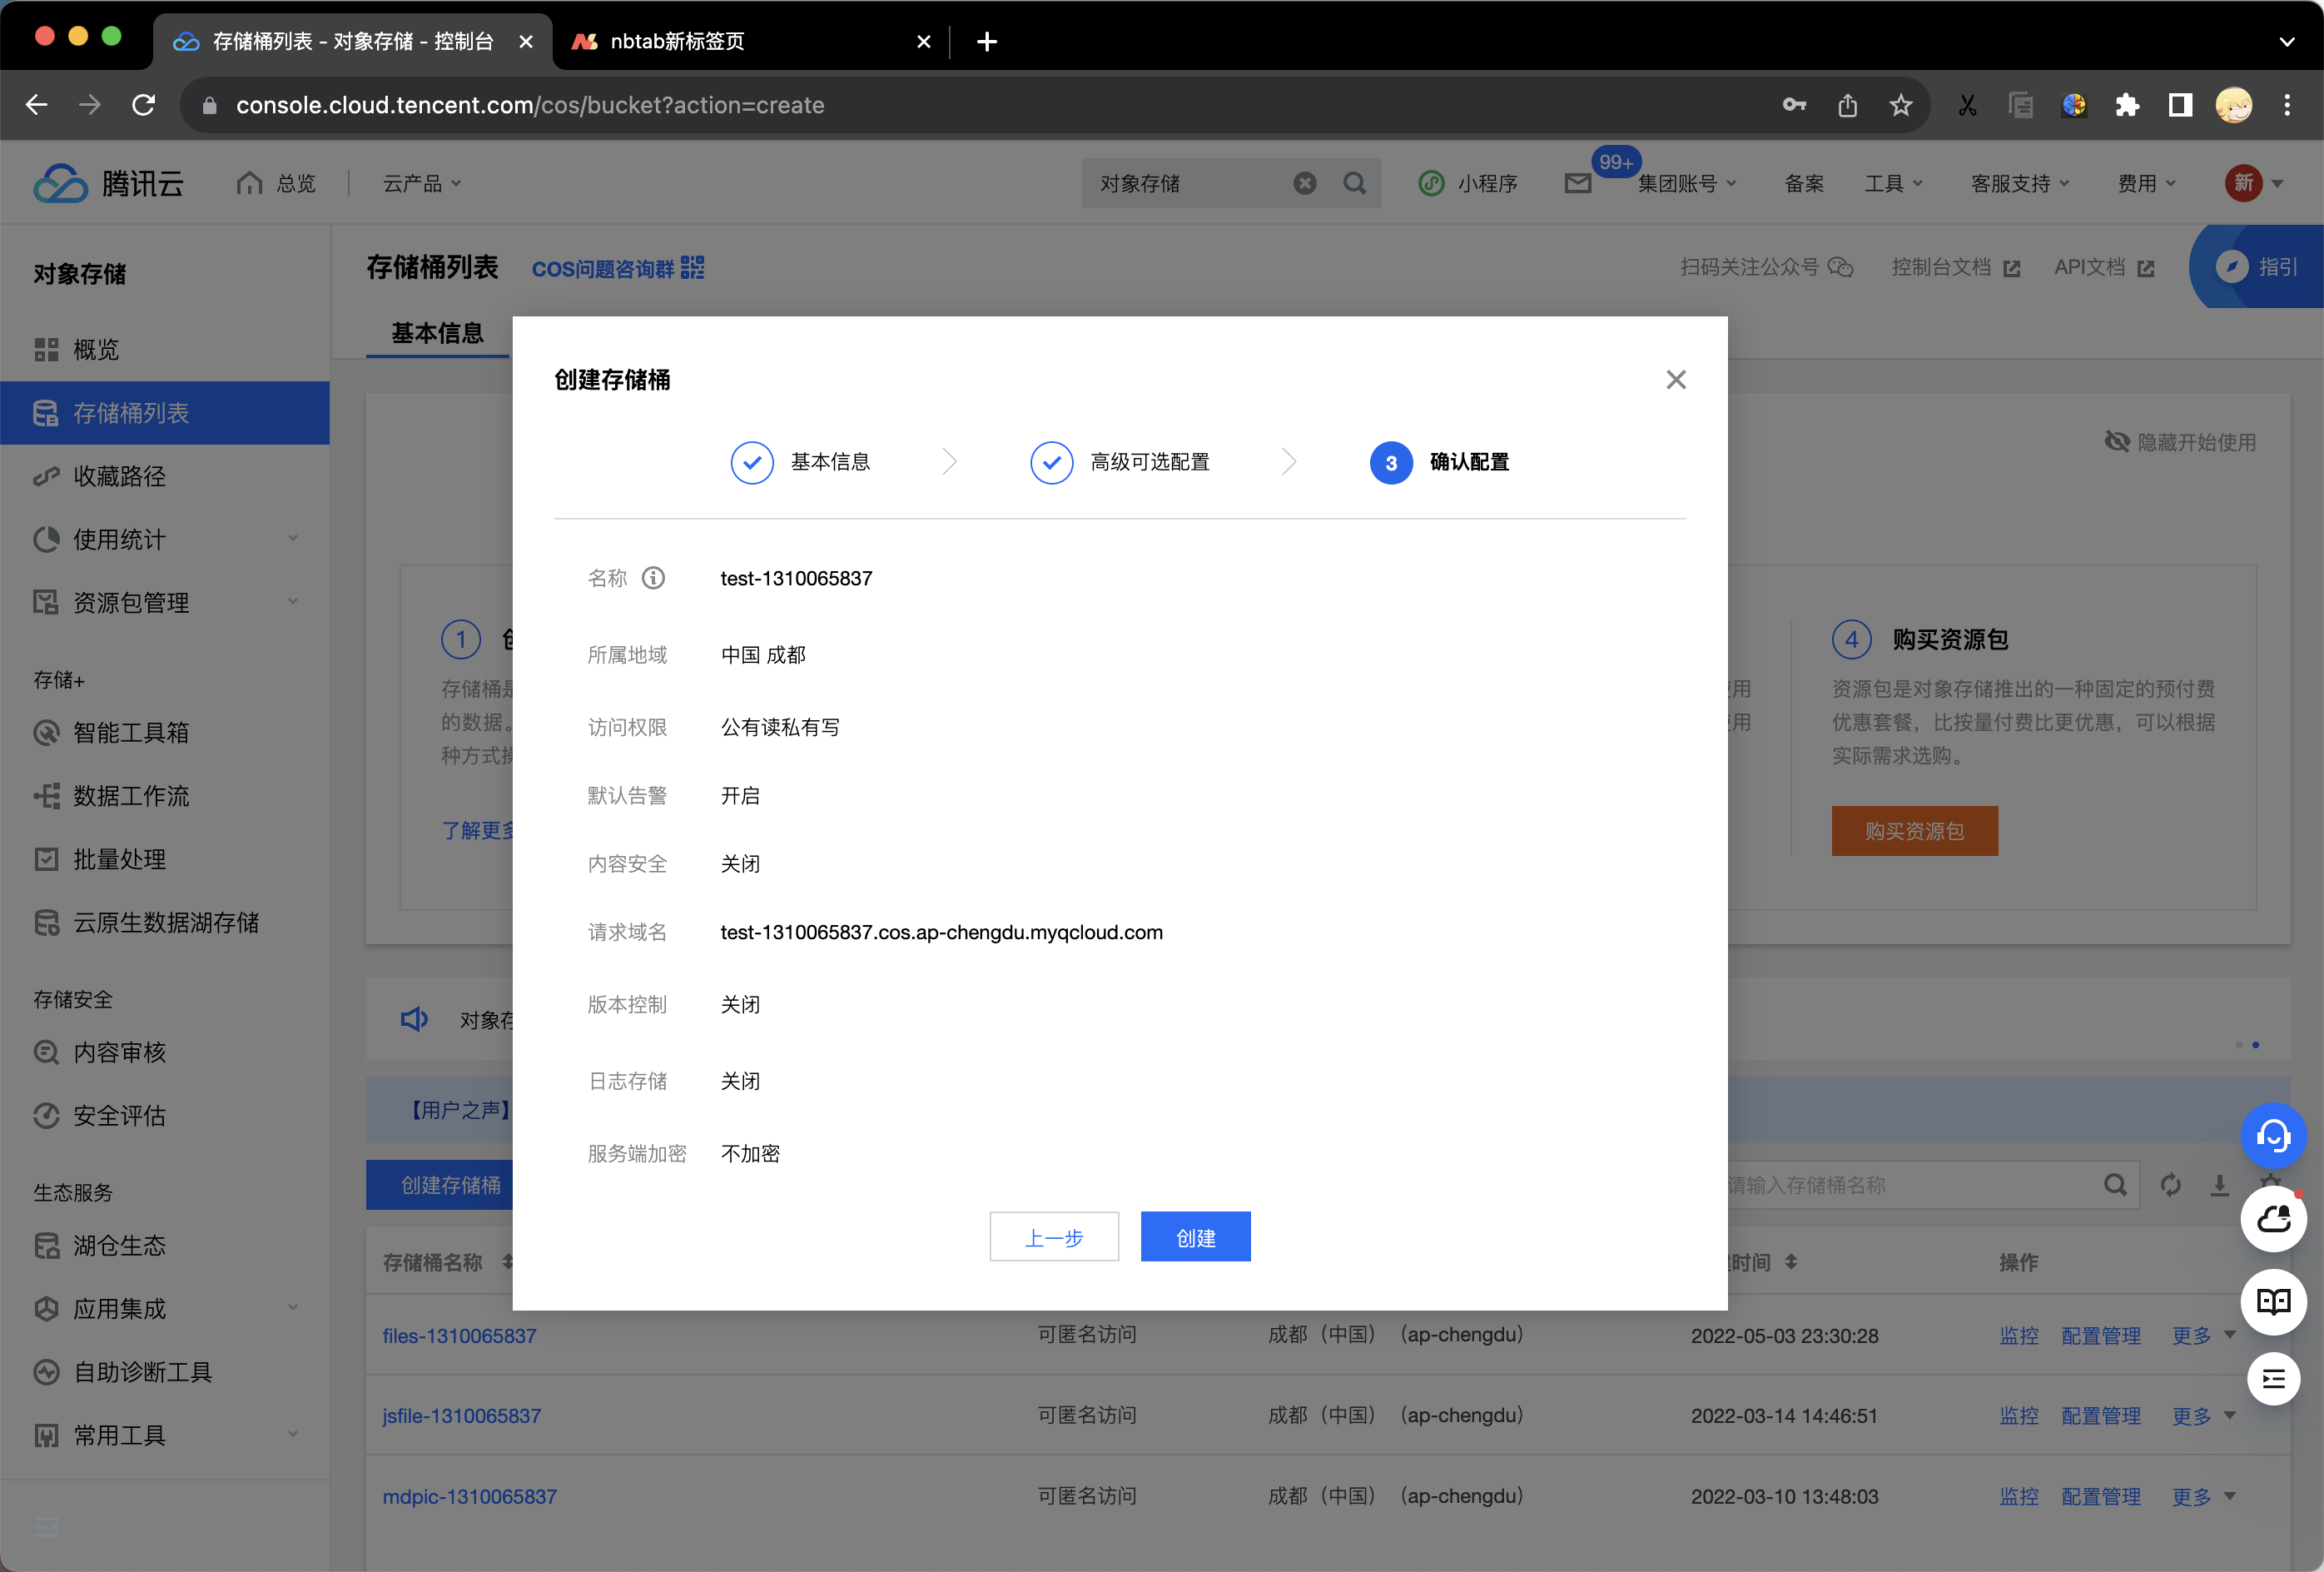Screen dimensions: 2324x1572
Task: Select step 3 确认配置
Action: point(1440,462)
